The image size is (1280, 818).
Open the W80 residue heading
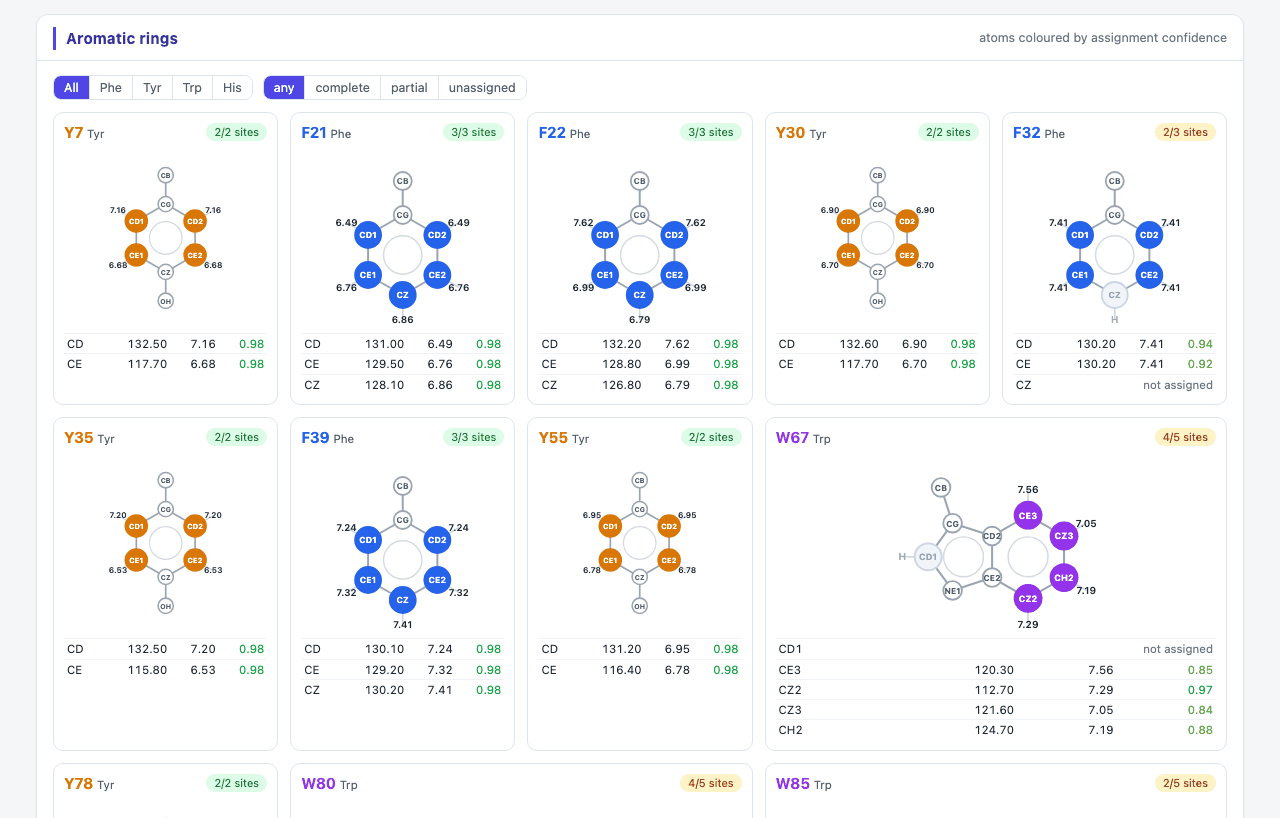(318, 783)
